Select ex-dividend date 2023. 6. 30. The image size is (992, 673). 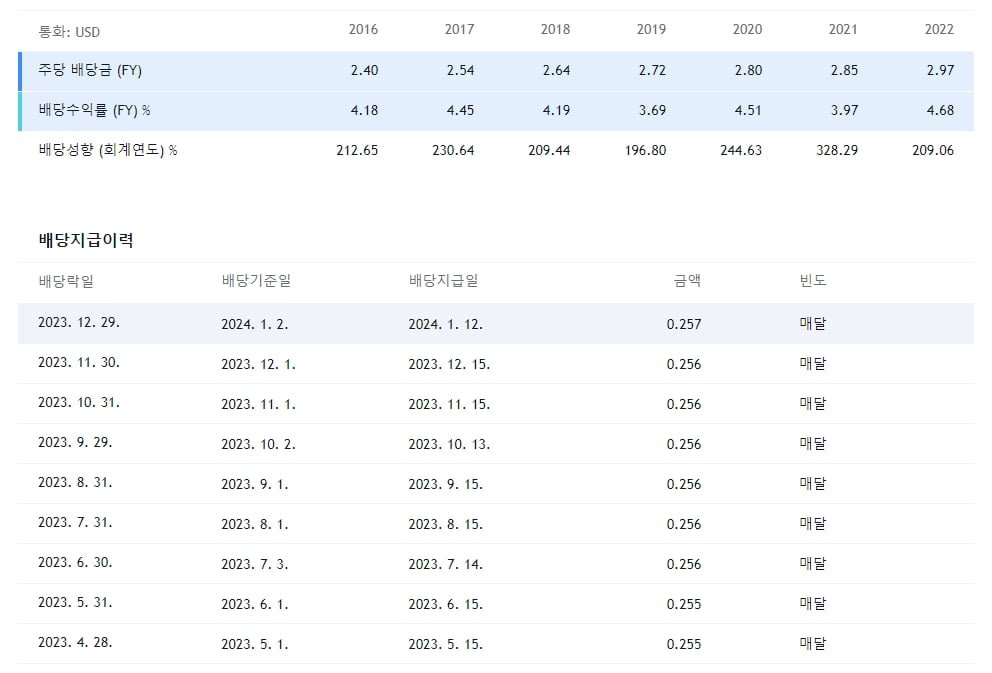point(75,562)
